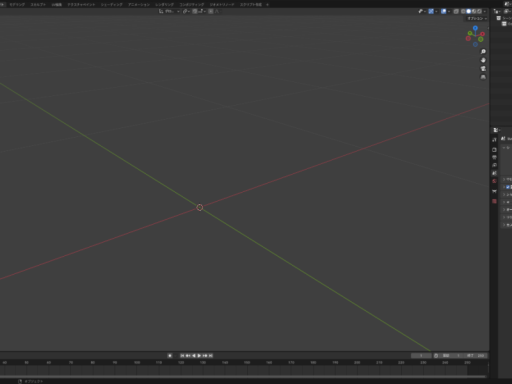
Task: Click frame 100 on timeline ruler
Action: coord(137,362)
